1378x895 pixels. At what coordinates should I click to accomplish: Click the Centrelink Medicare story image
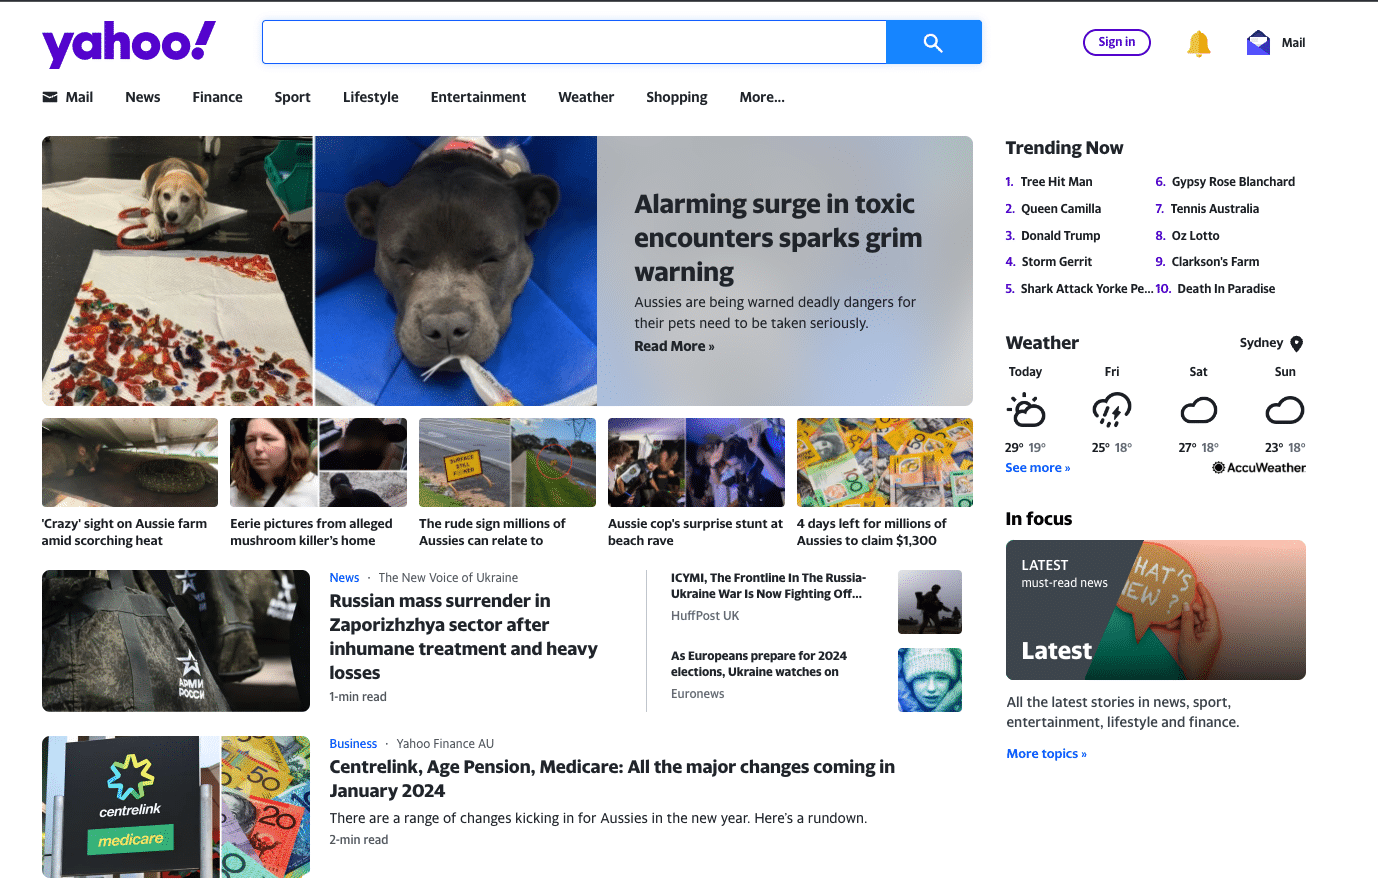point(176,807)
